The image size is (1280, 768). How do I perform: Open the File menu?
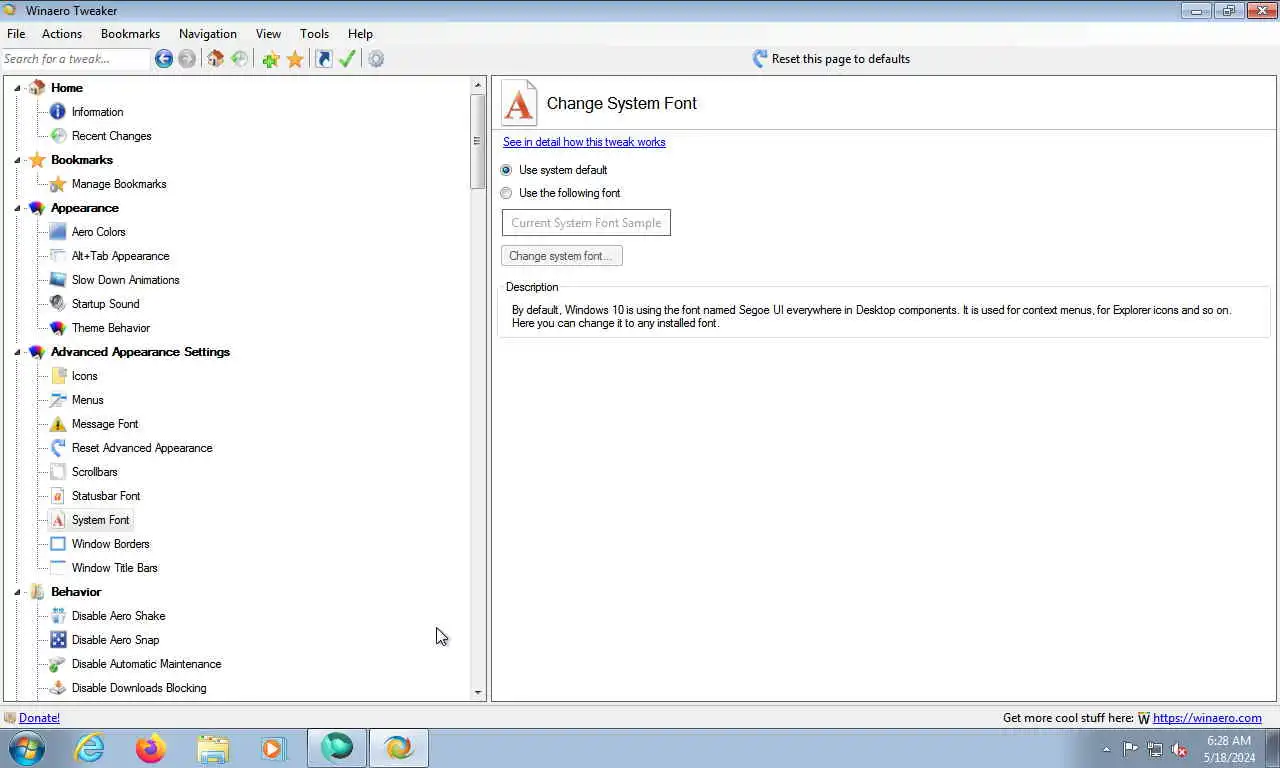pos(16,33)
